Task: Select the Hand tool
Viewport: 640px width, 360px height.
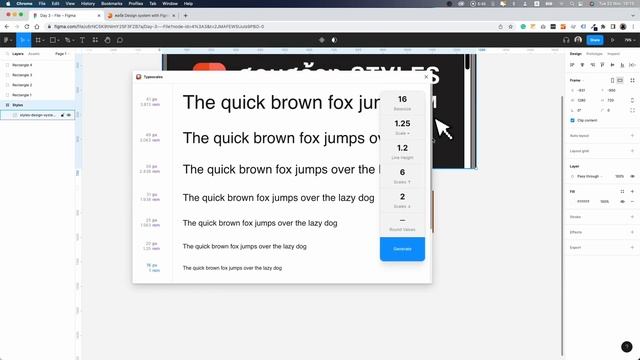Action: coord(107,40)
